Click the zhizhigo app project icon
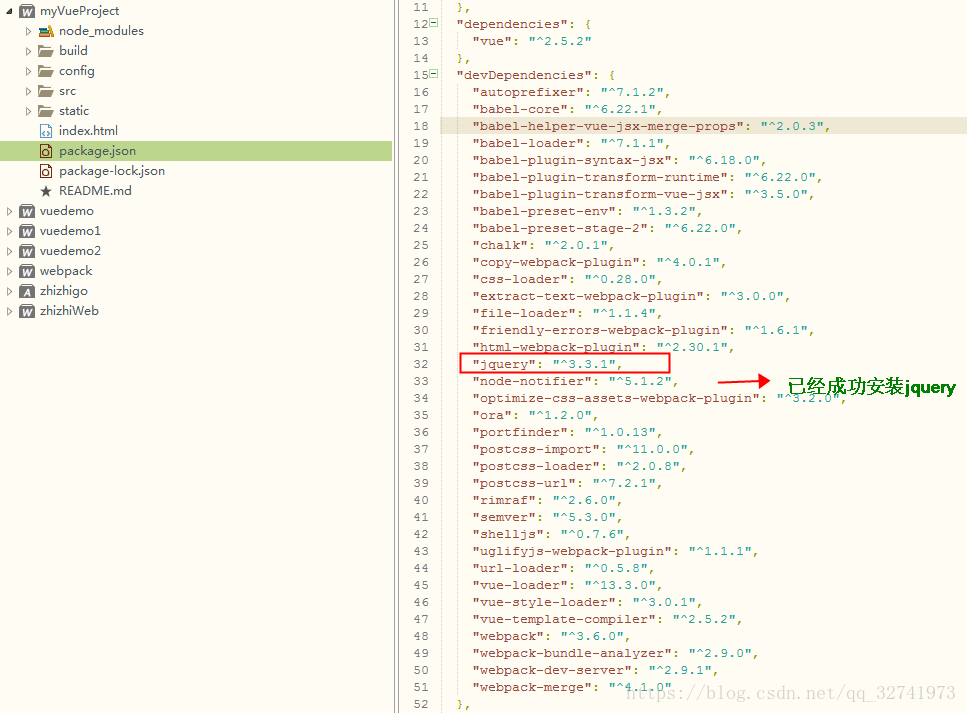The height and width of the screenshot is (713, 967). [27, 291]
